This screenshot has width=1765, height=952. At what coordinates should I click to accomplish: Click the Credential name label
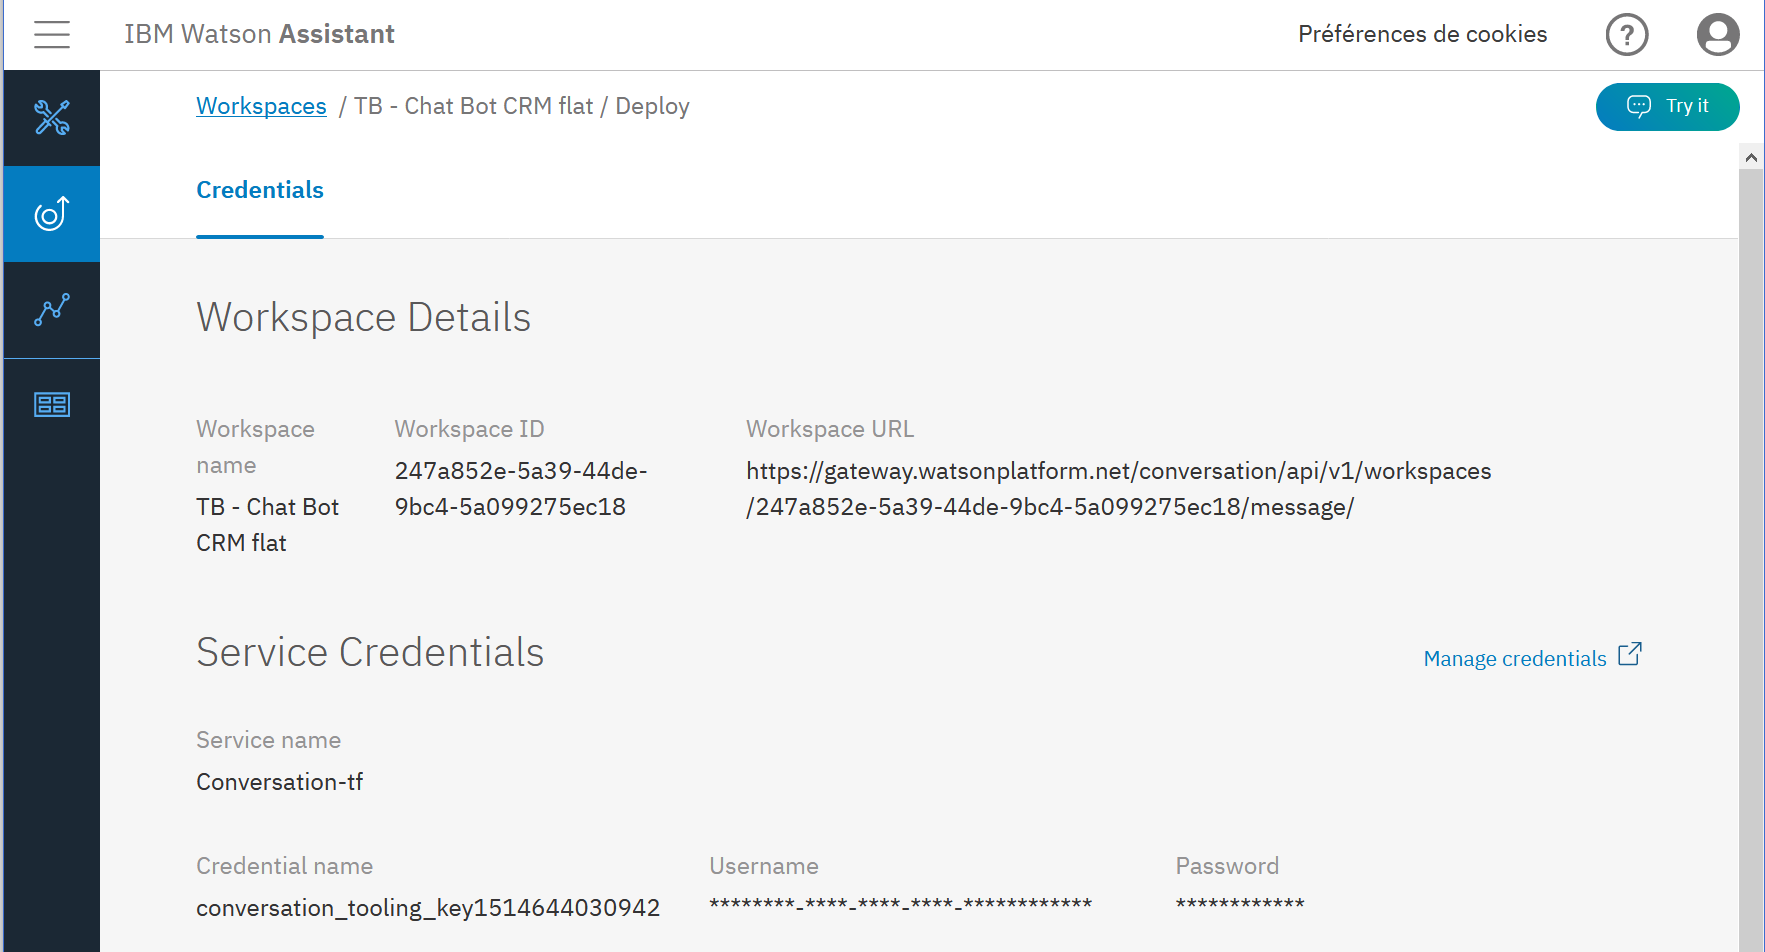click(284, 866)
